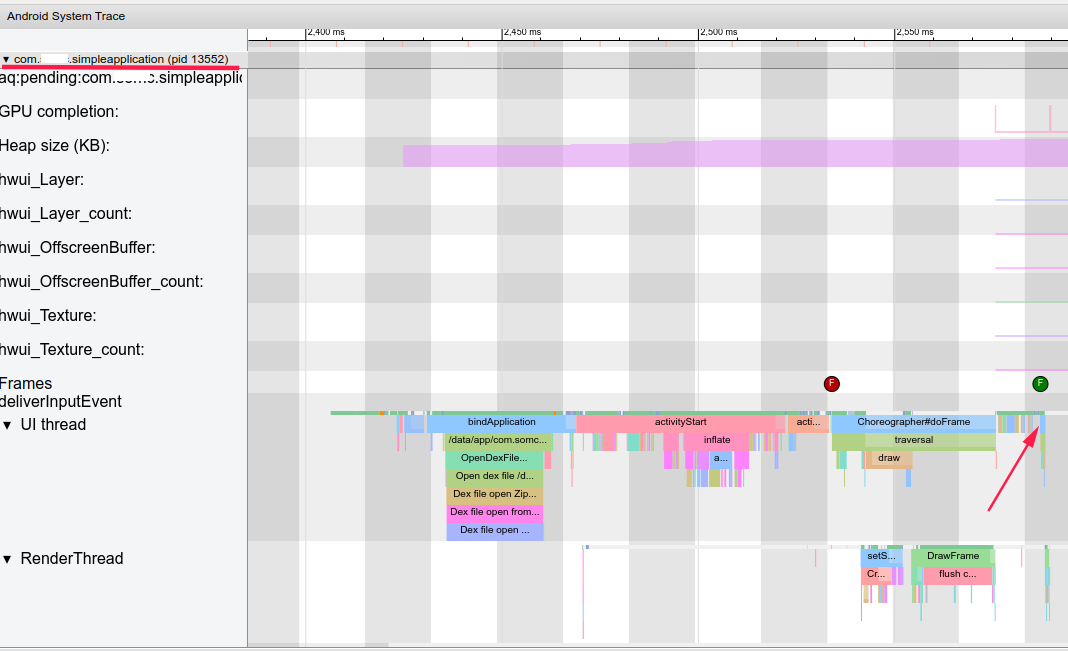The width and height of the screenshot is (1068, 651).
Task: Select the bottom blue 'Dex file open ...' slice
Action: click(494, 530)
